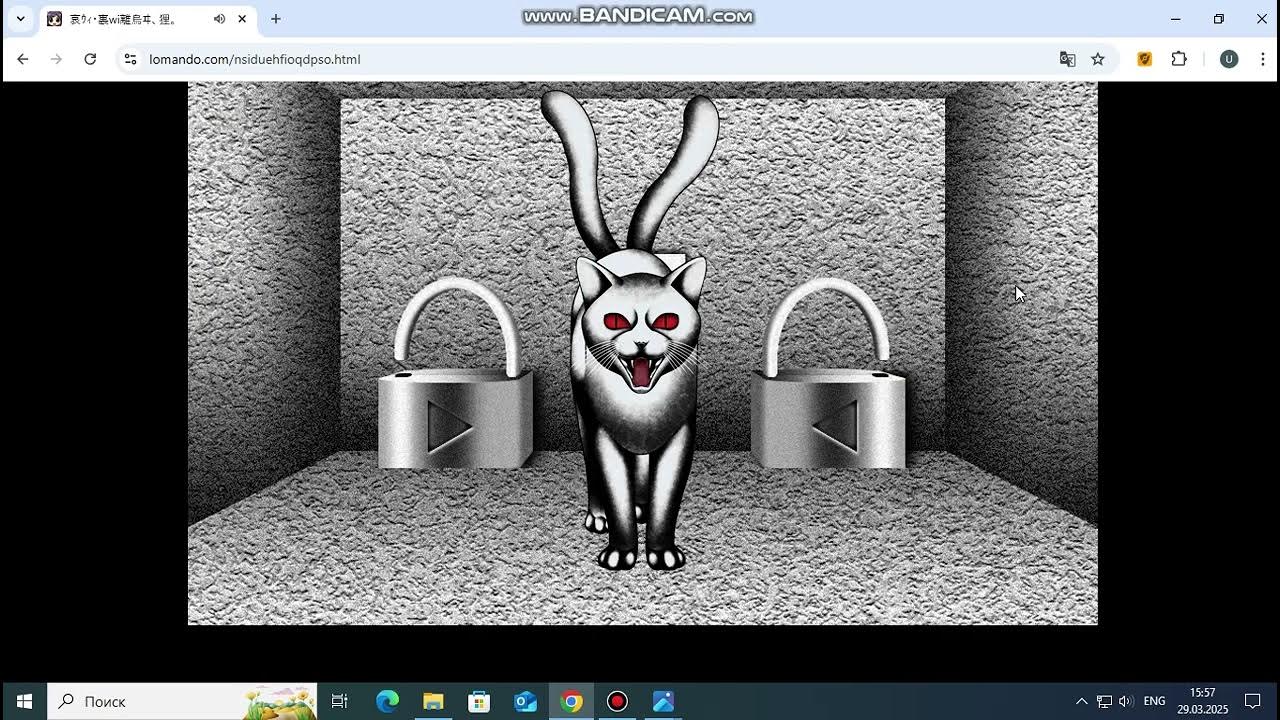Open Microsoft Edge from the taskbar
The height and width of the screenshot is (720, 1280).
[x=387, y=701]
